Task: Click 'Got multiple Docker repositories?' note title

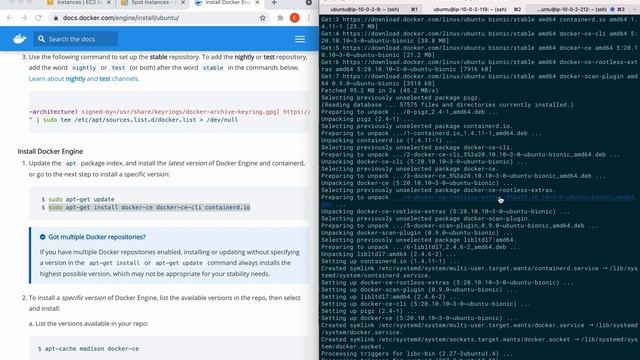Action: 97,237
